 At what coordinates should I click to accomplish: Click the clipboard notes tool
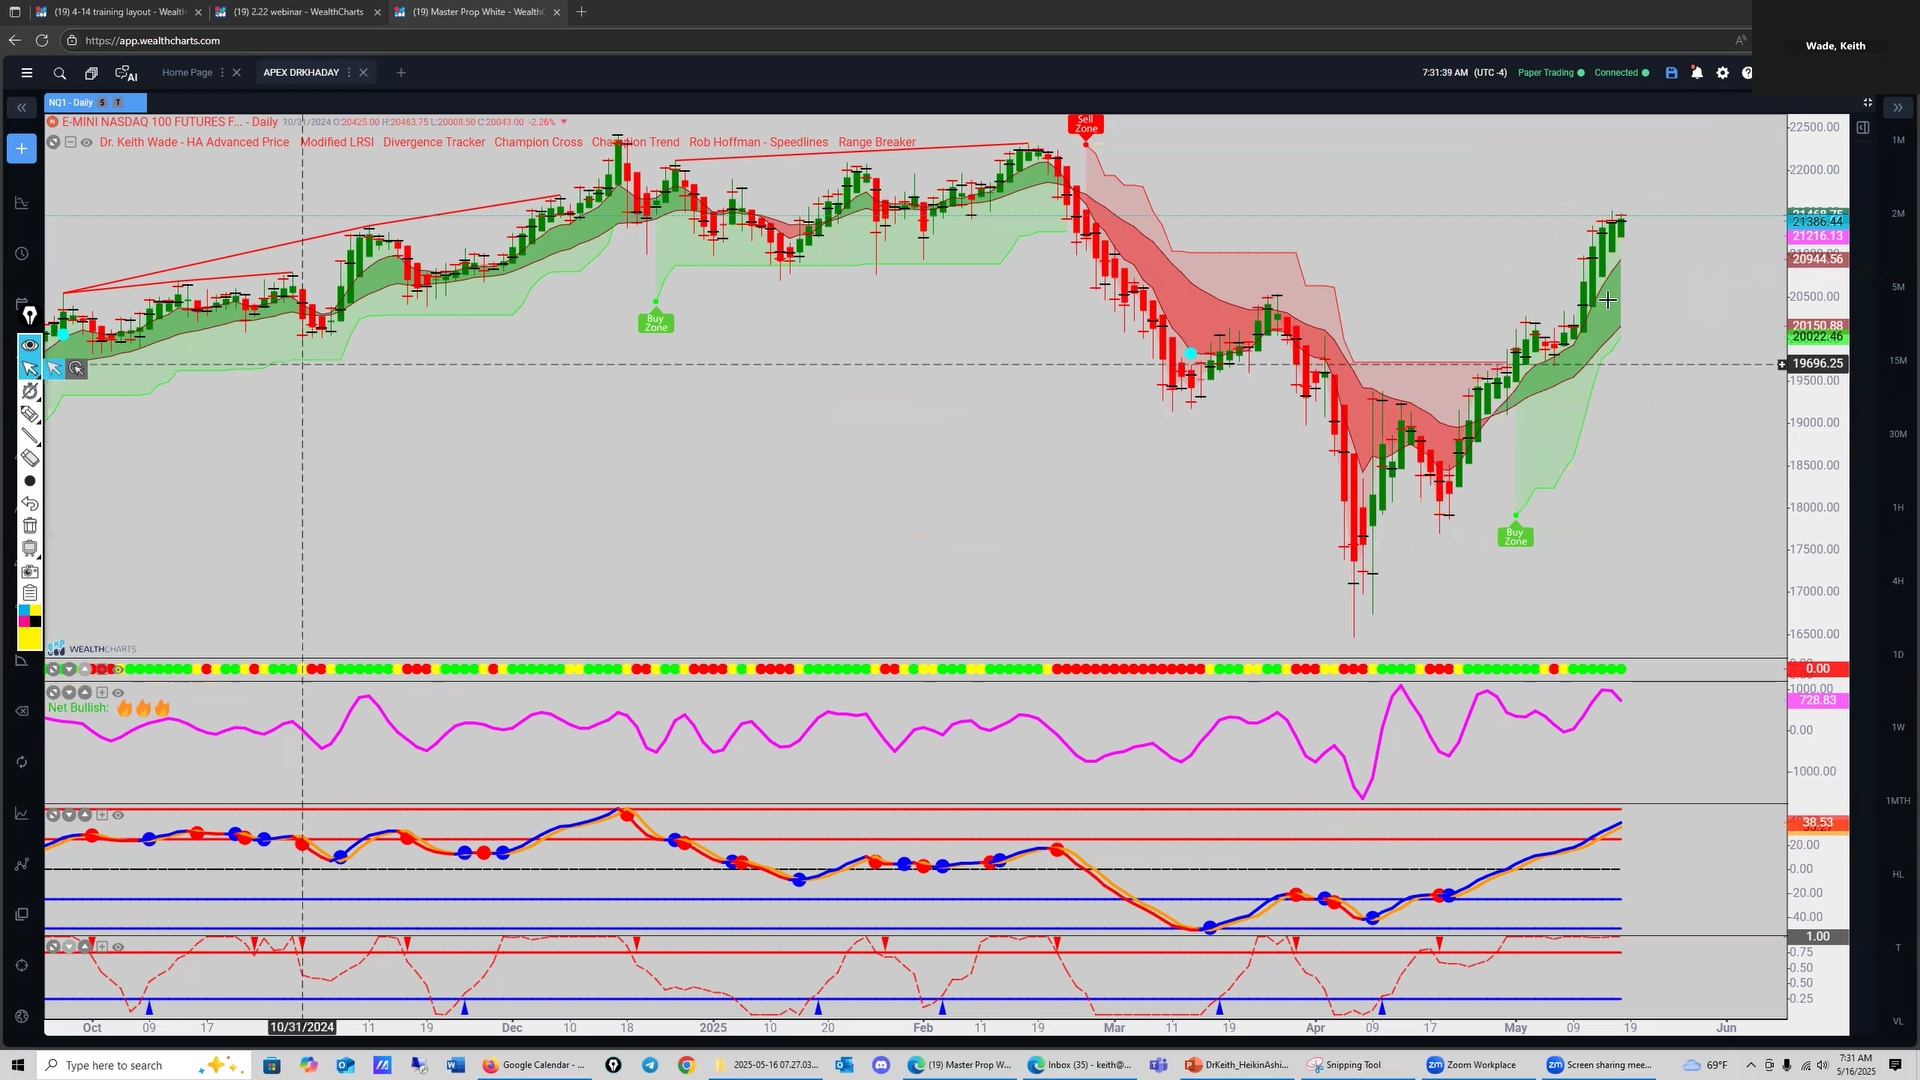point(30,593)
